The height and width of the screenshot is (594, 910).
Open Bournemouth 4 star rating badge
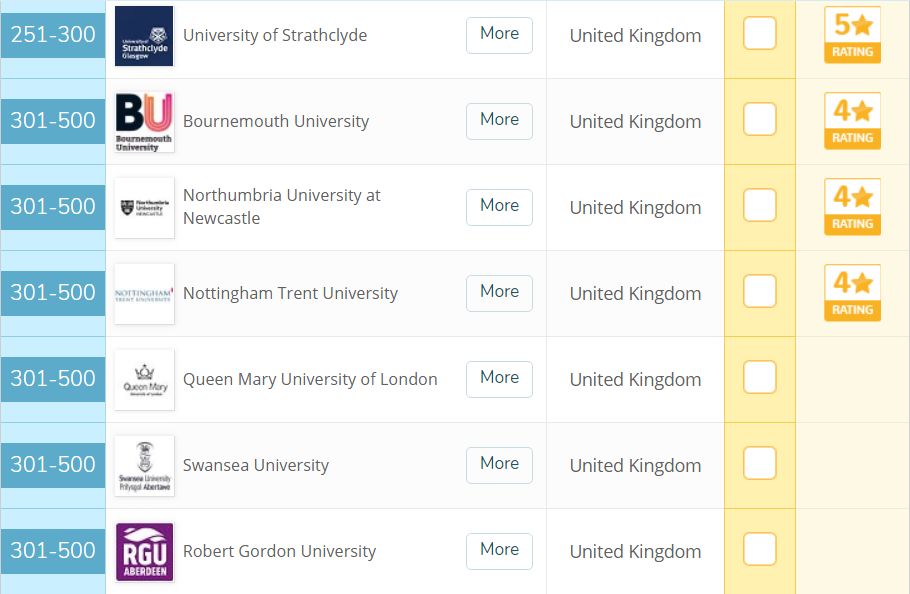pyautogui.click(x=852, y=121)
